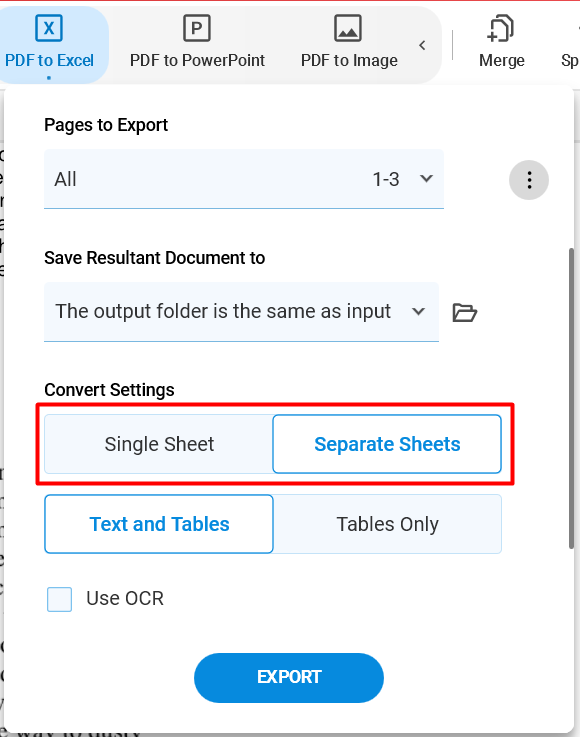Switch to Single Sheet mode

tap(159, 444)
